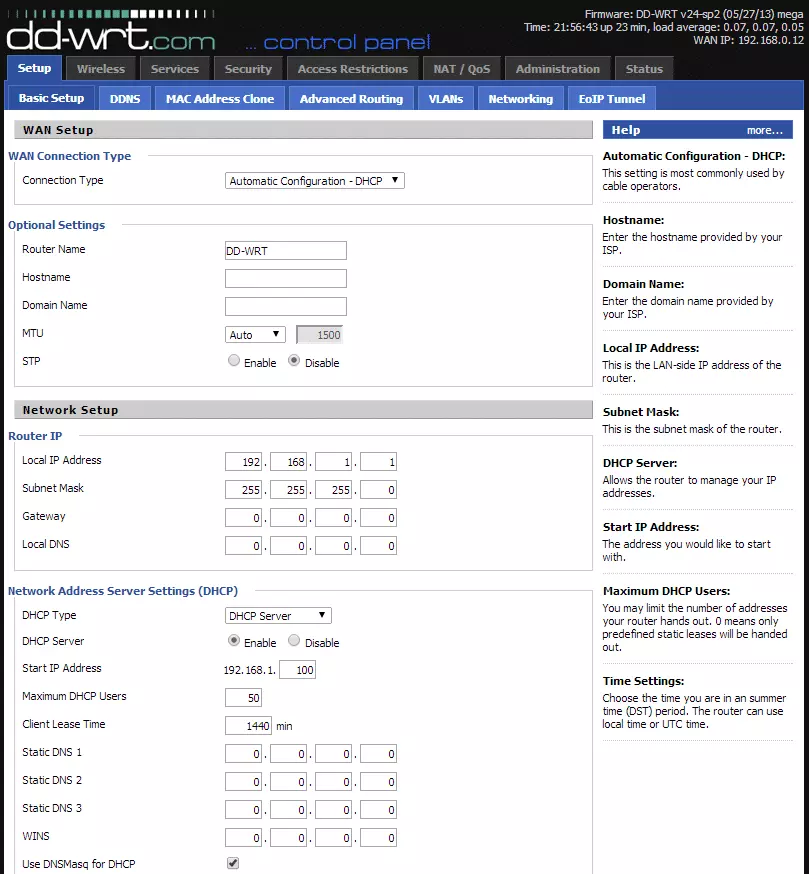Click the Client Lease Time field
This screenshot has width=809, height=874.
tap(249, 726)
